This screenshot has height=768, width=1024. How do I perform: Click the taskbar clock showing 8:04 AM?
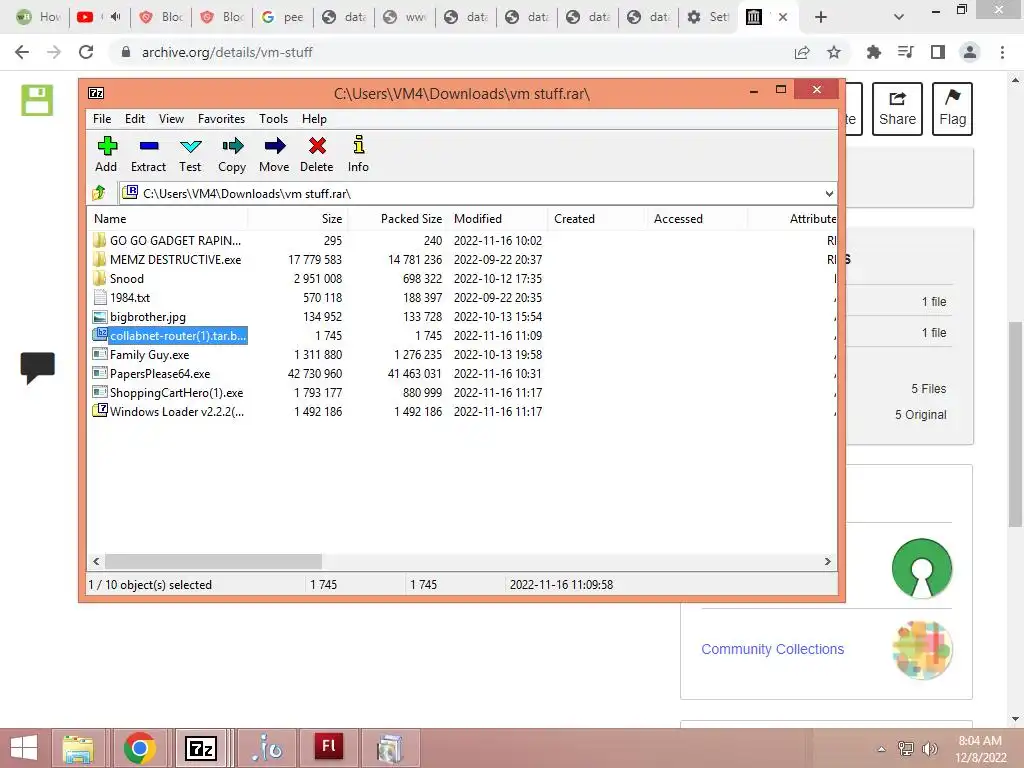tap(980, 749)
